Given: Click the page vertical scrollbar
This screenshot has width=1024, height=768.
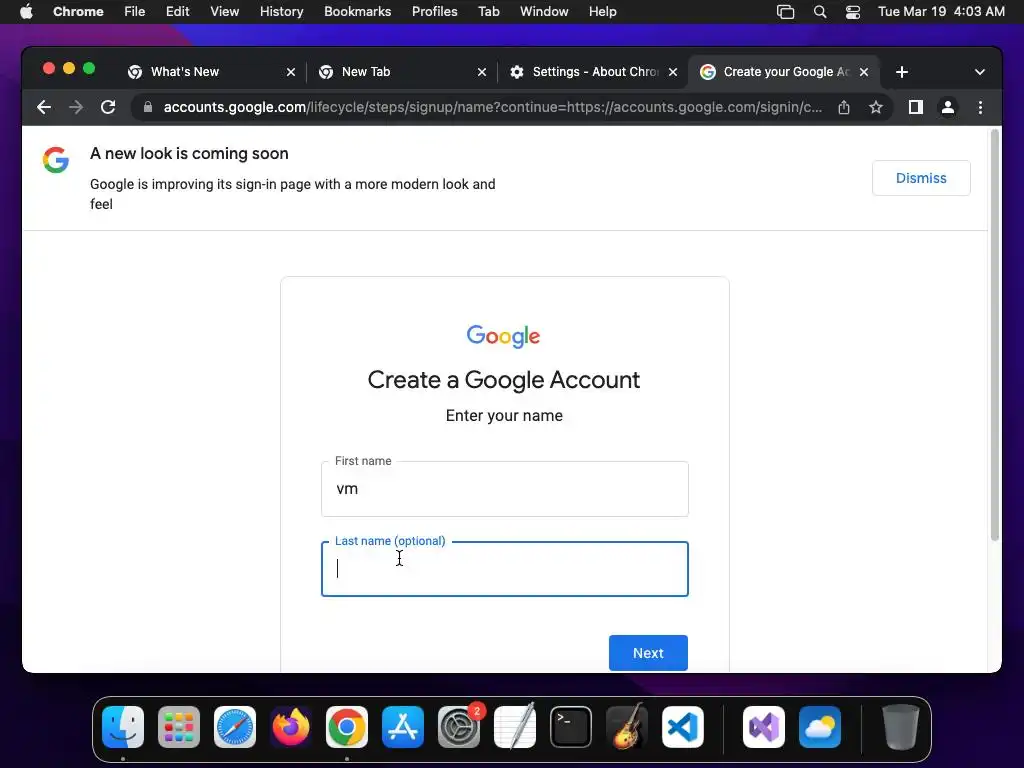Looking at the screenshot, I should (x=995, y=335).
